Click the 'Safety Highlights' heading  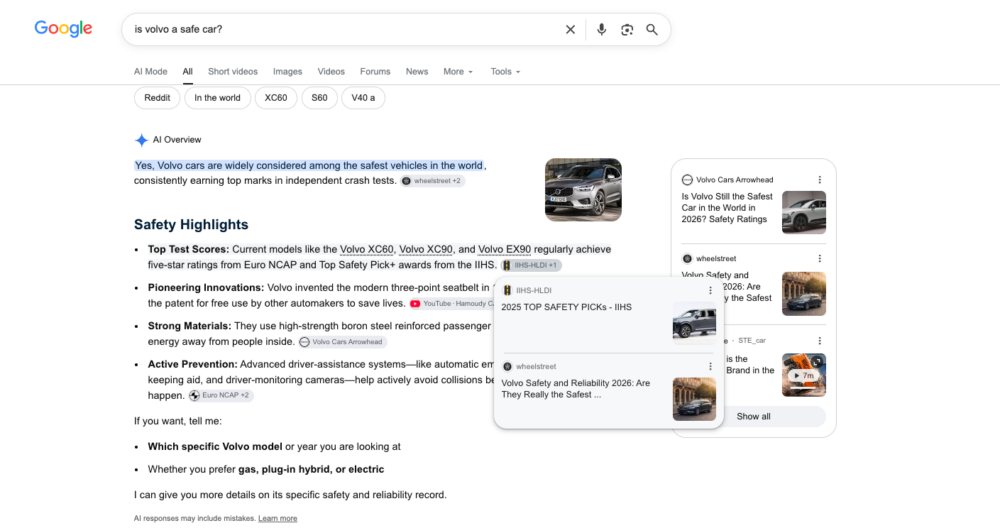[191, 224]
